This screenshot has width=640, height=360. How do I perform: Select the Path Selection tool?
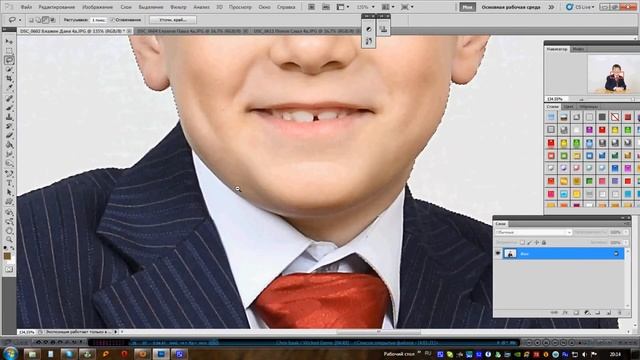pos(9,193)
